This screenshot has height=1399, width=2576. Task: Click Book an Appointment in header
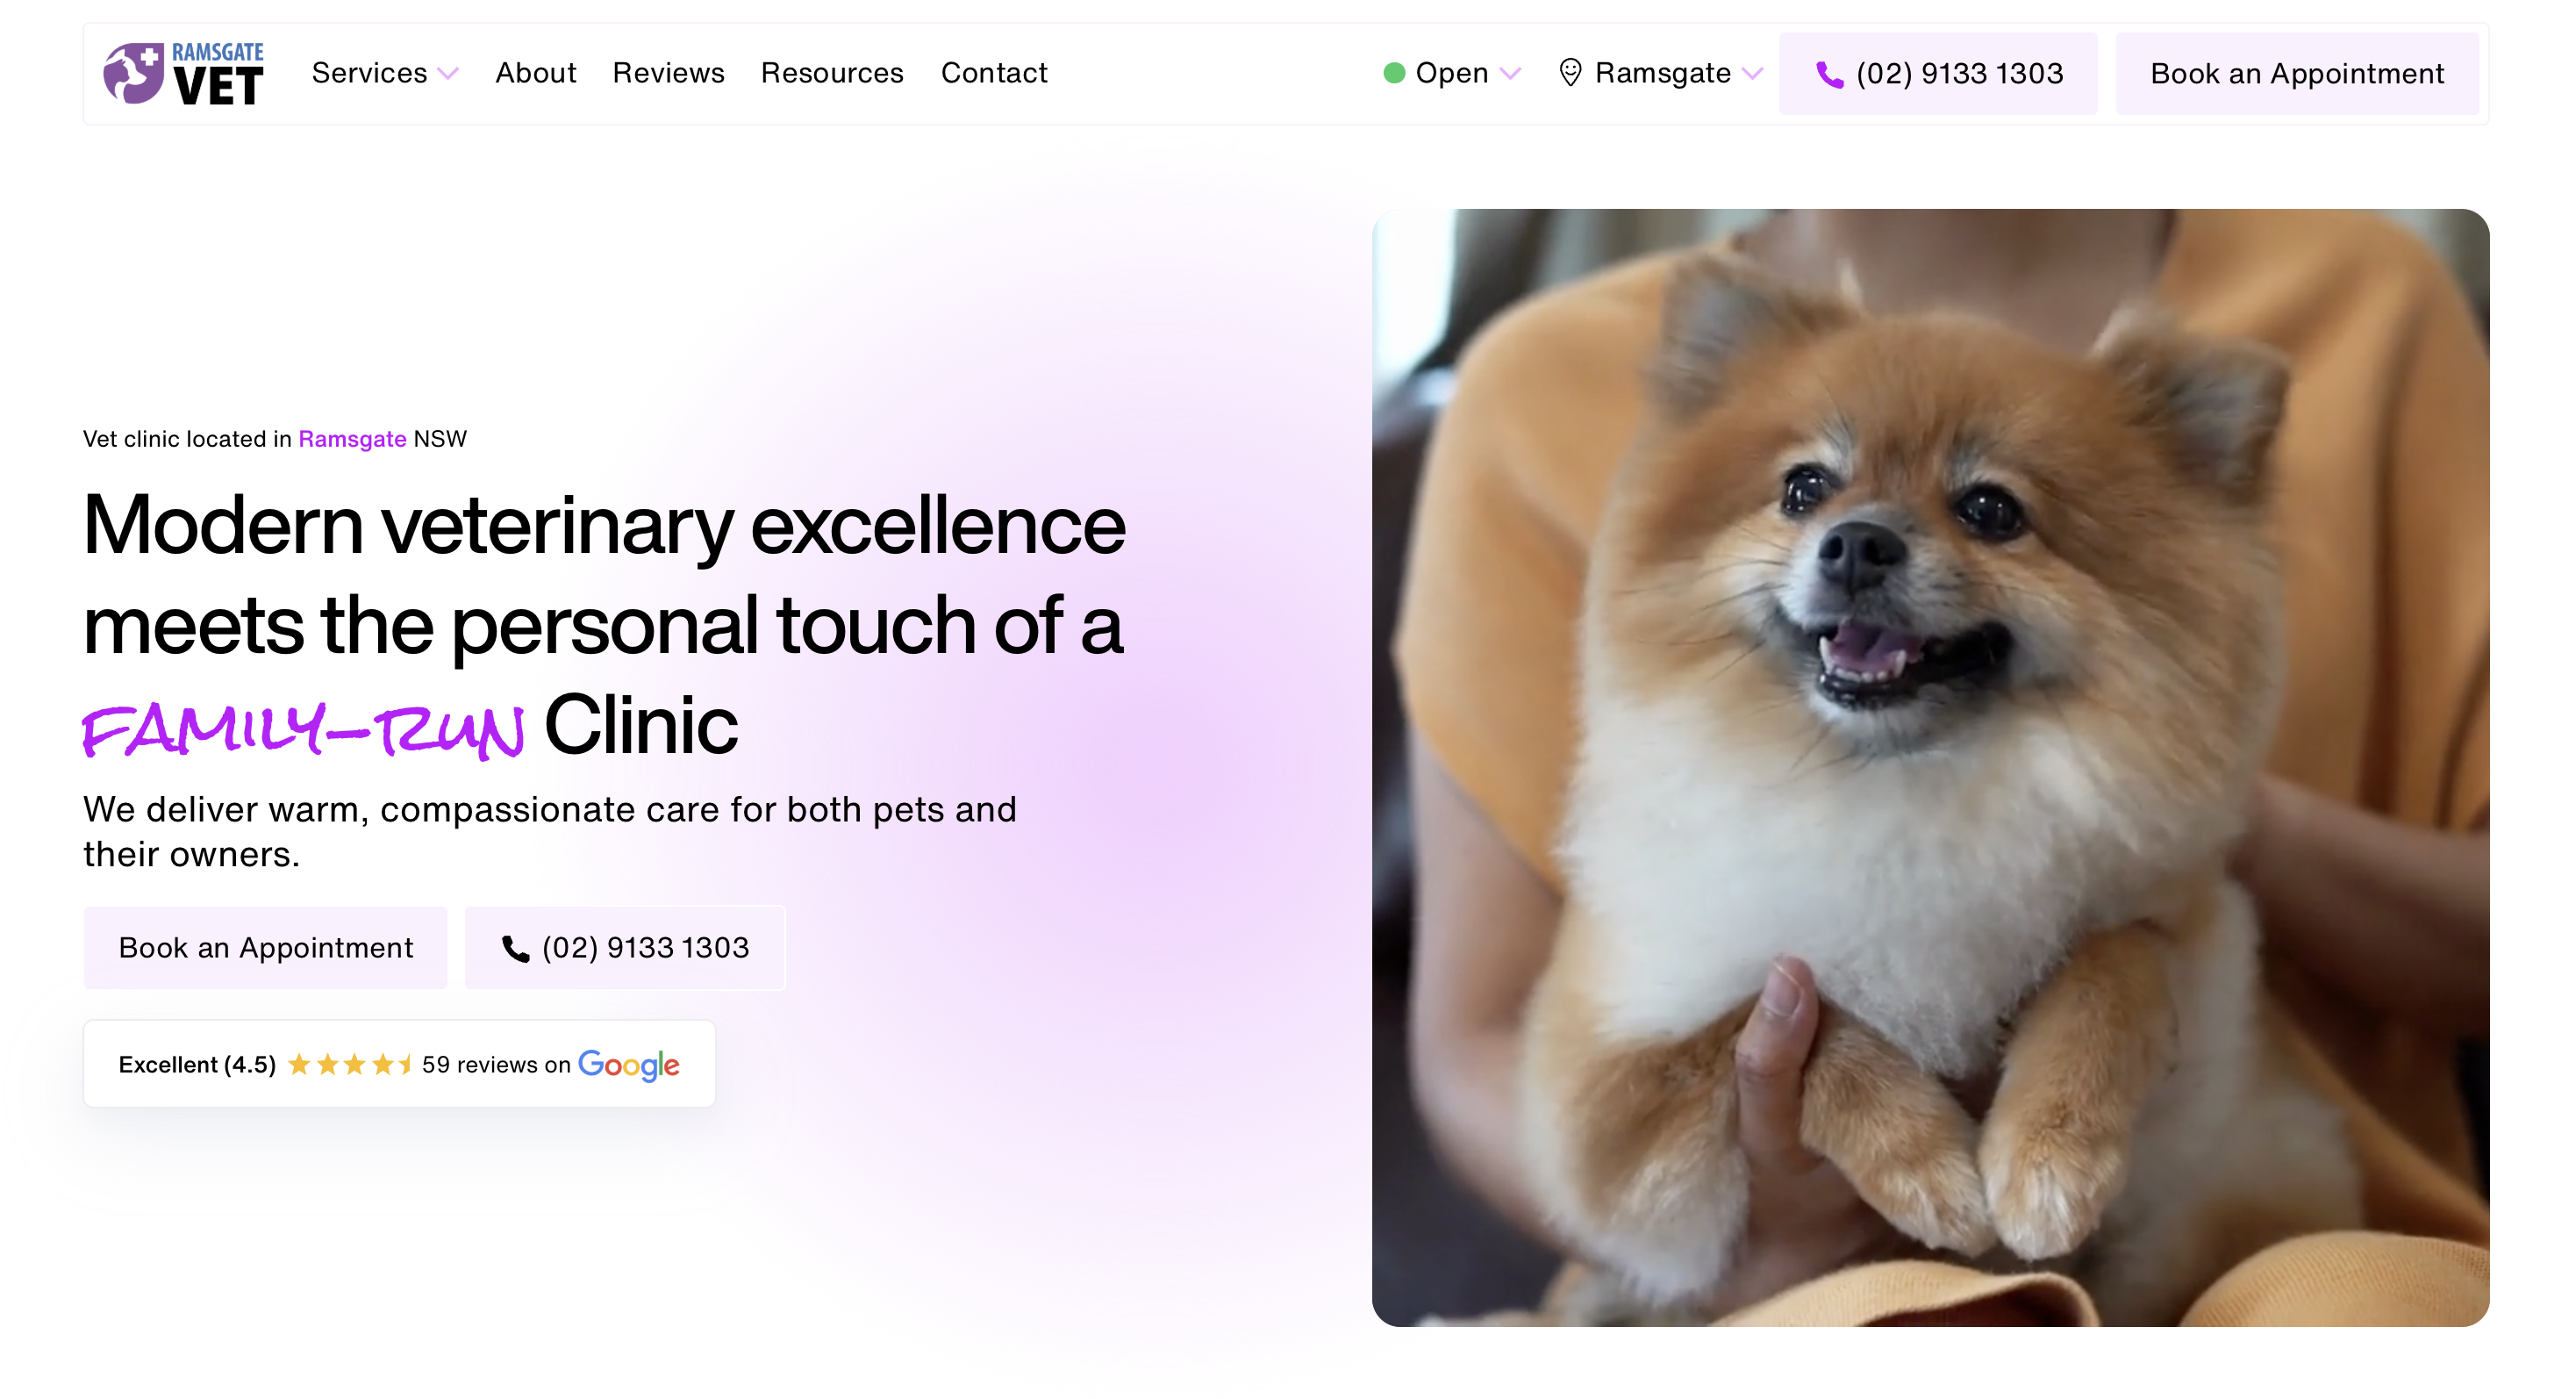2296,74
